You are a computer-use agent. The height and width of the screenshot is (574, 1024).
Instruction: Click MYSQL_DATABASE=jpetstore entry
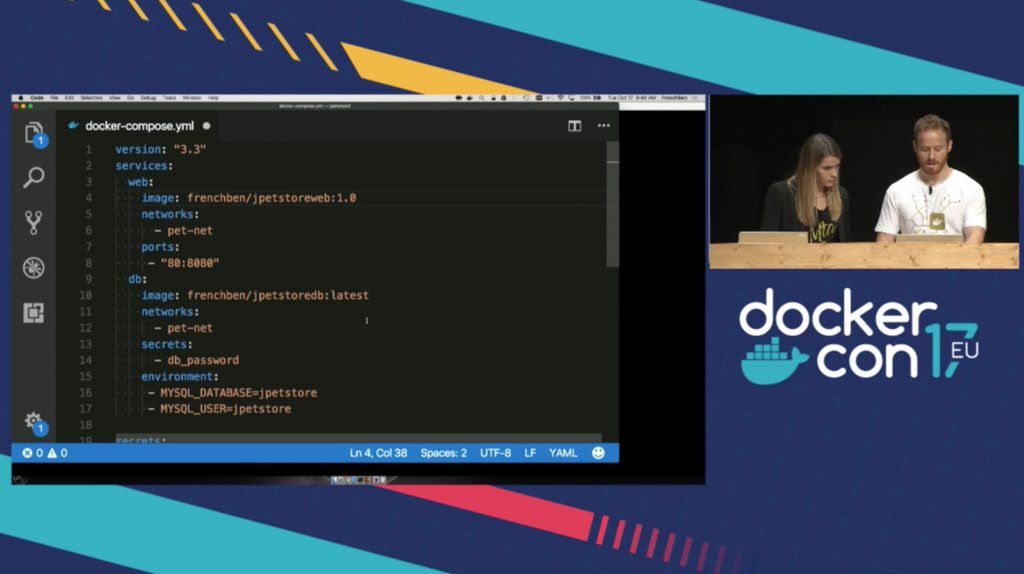238,393
